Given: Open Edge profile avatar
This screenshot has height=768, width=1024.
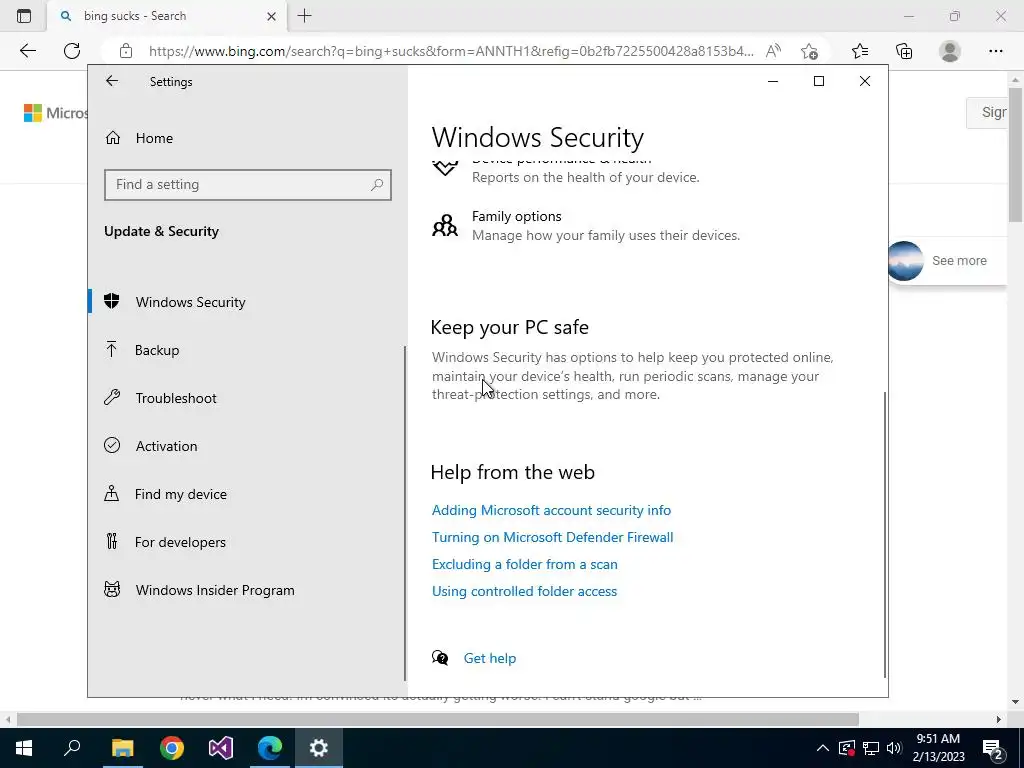Looking at the screenshot, I should coord(950,51).
